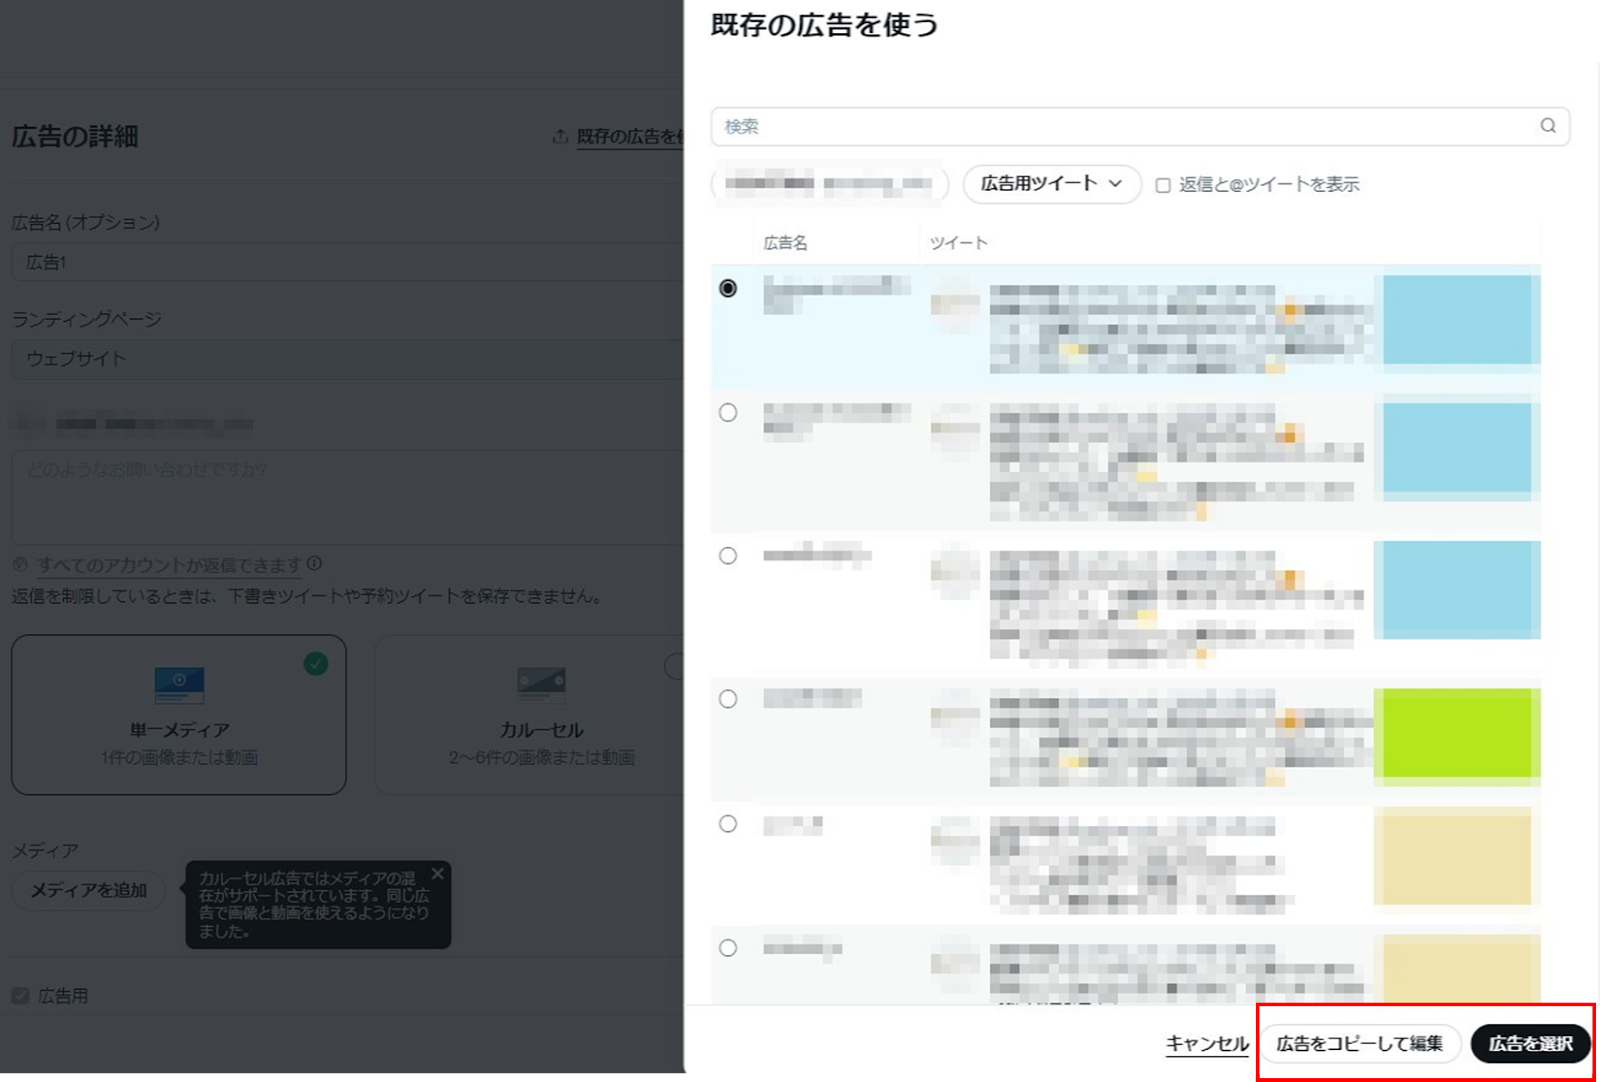
Task: Click the fifth ad's beige thumbnail
Action: point(1457,857)
